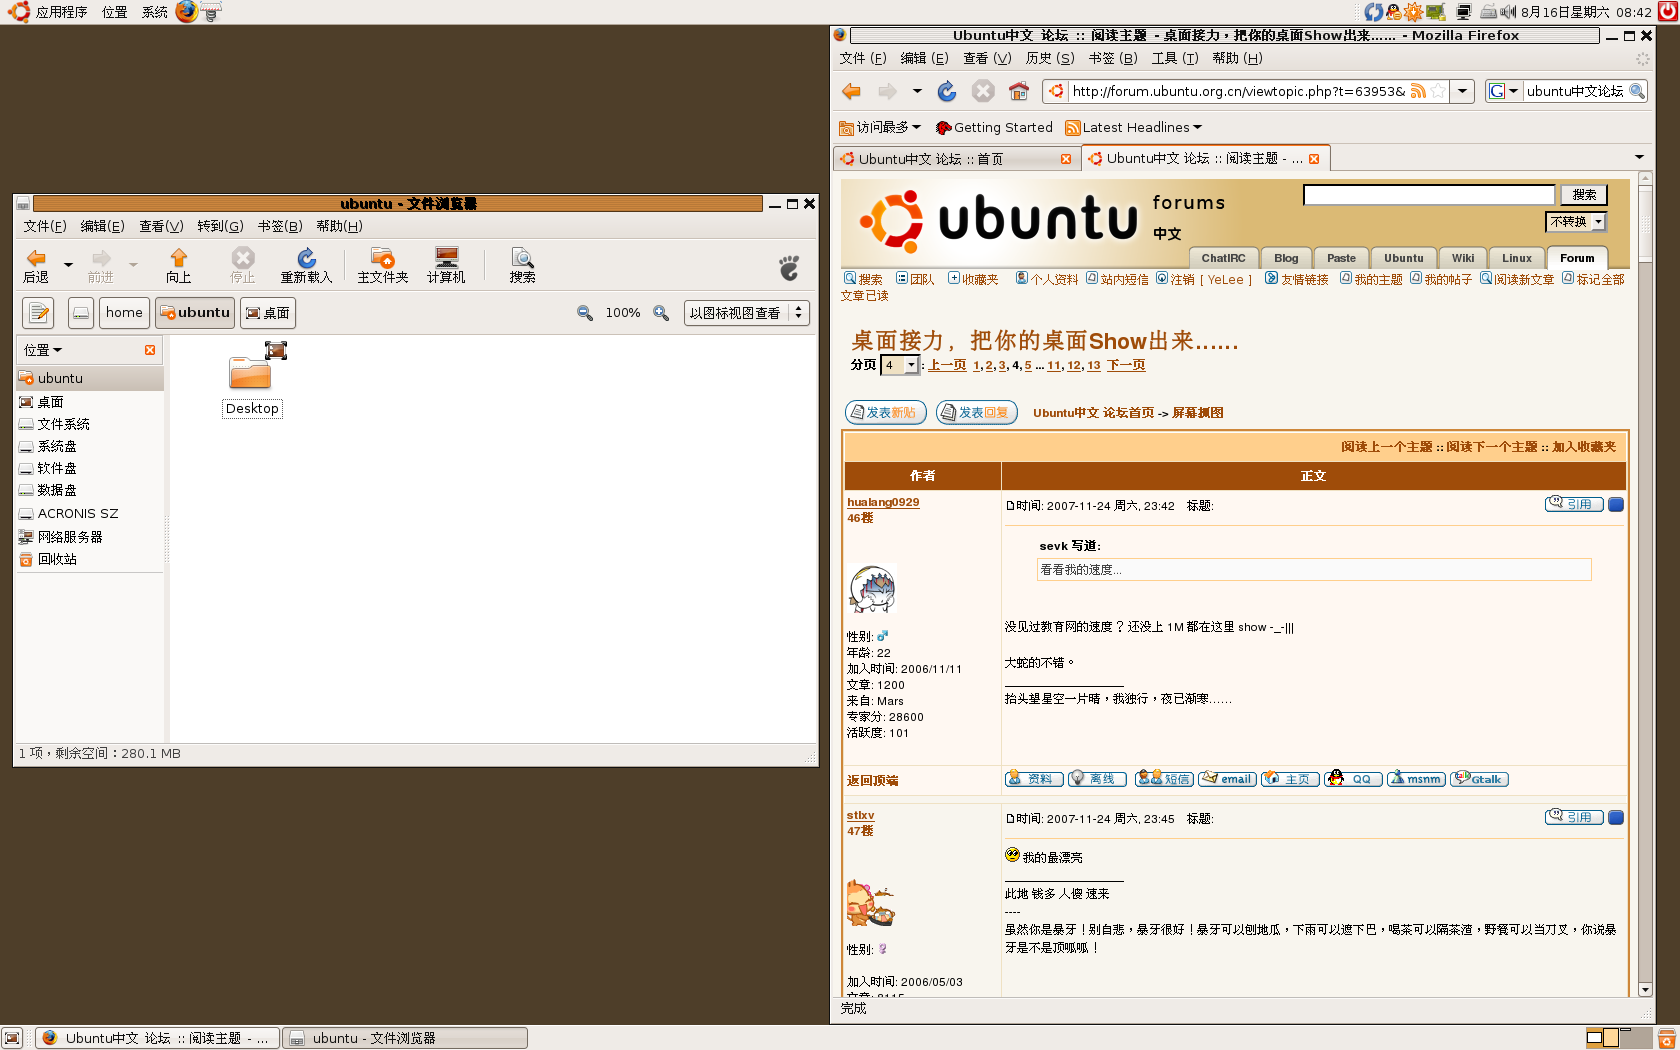Click the Wiki tab on forum header
The image size is (1680, 1050).
pyautogui.click(x=1463, y=258)
